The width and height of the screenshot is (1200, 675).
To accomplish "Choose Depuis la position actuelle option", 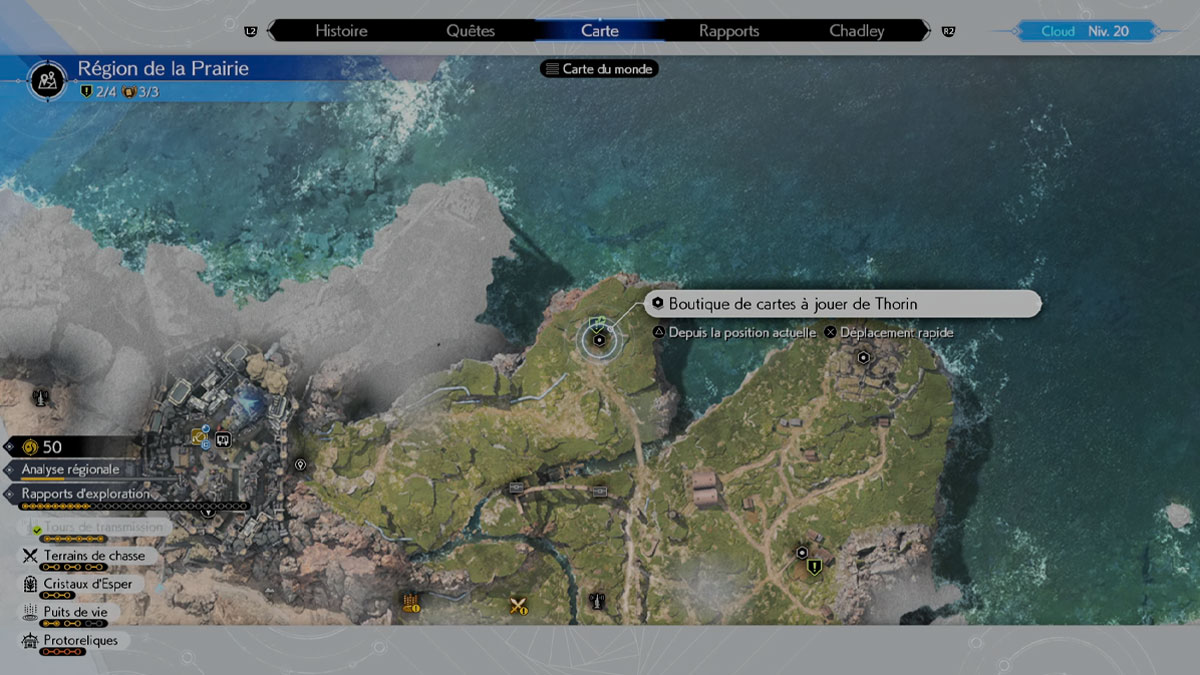I will click(739, 332).
